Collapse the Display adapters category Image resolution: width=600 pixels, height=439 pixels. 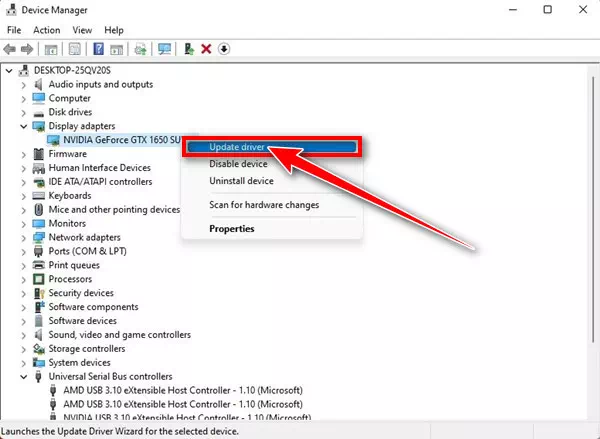point(24,127)
